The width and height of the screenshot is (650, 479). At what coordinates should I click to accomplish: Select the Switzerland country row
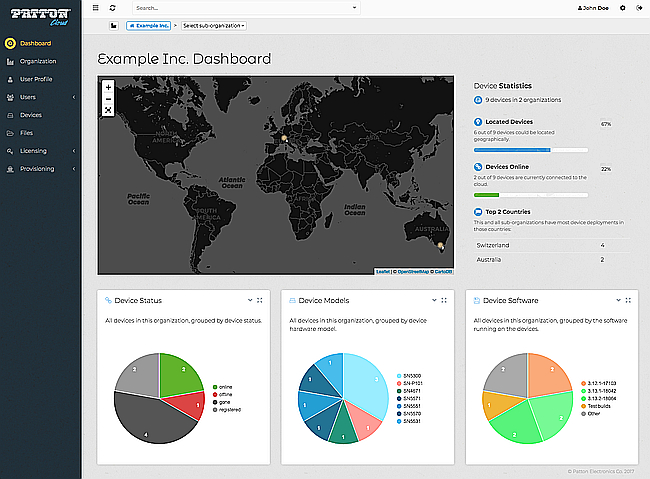(x=551, y=245)
